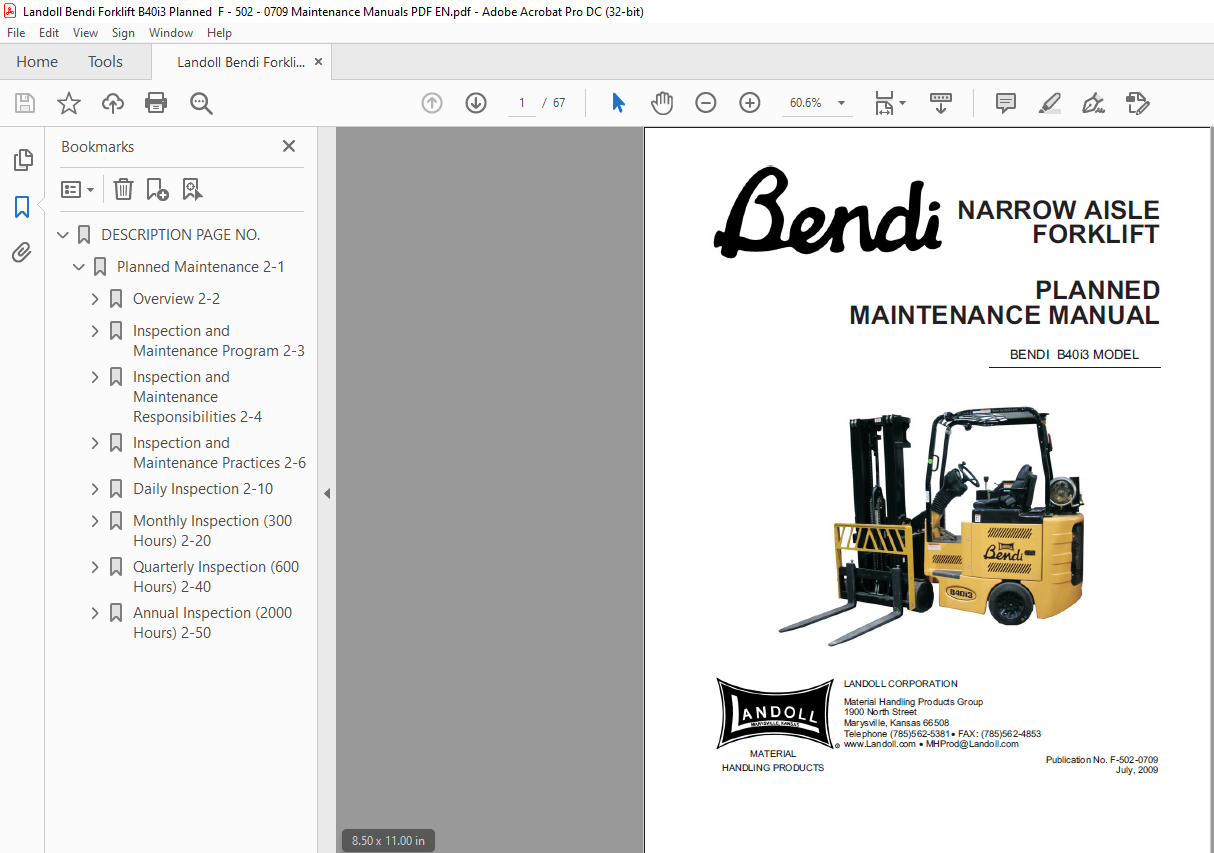Open the Window menu
The height and width of the screenshot is (853, 1214).
click(x=171, y=33)
